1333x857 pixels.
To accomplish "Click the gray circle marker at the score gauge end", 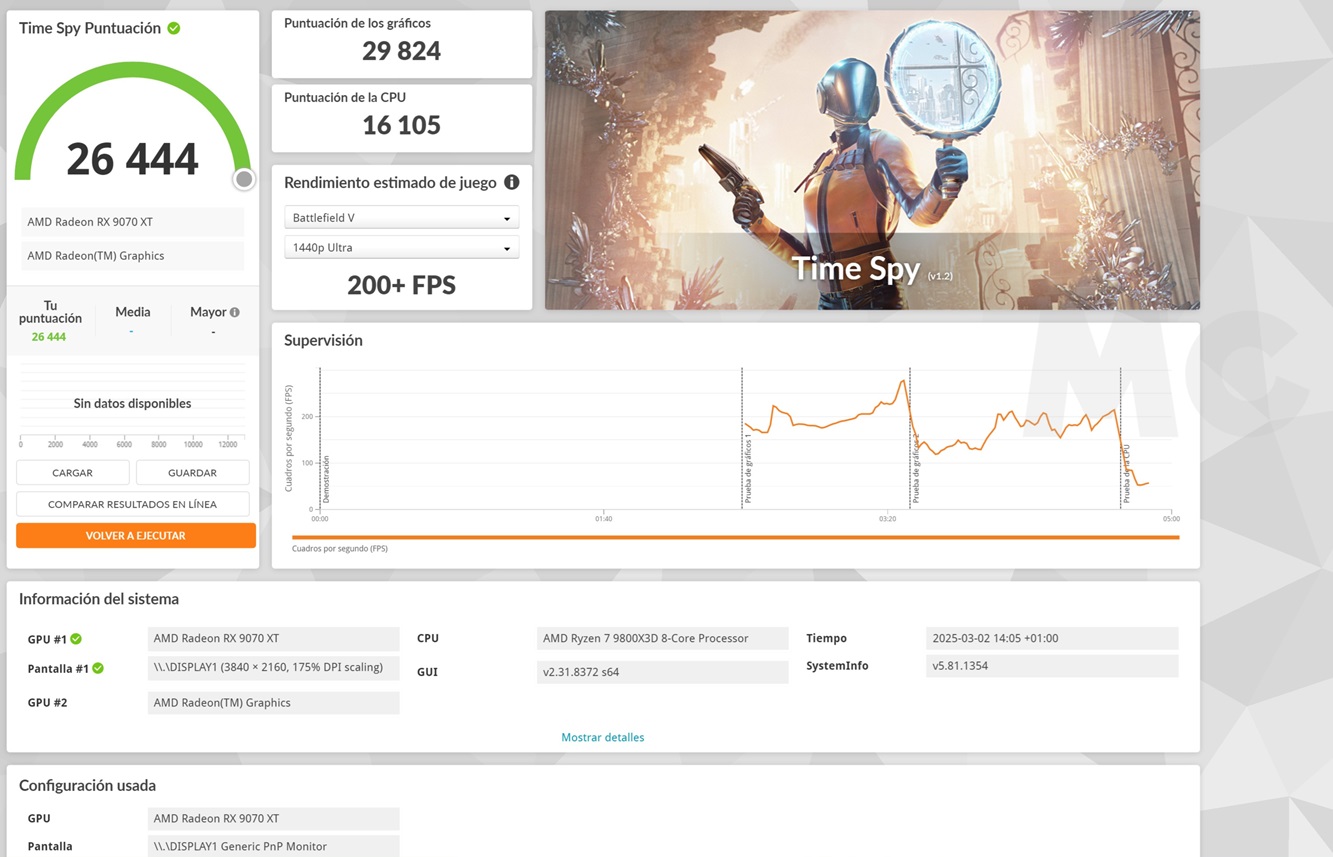I will pos(243,179).
